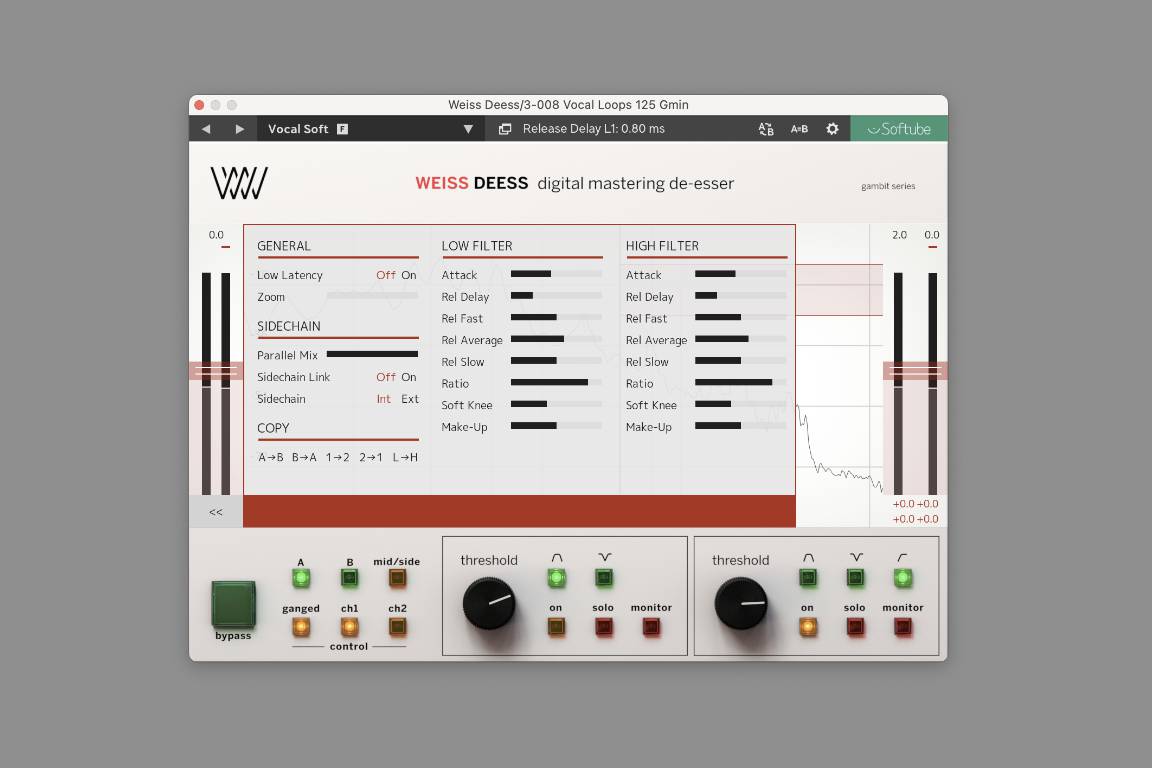Set Sidechain Link to Off
The image size is (1152, 768).
point(386,377)
